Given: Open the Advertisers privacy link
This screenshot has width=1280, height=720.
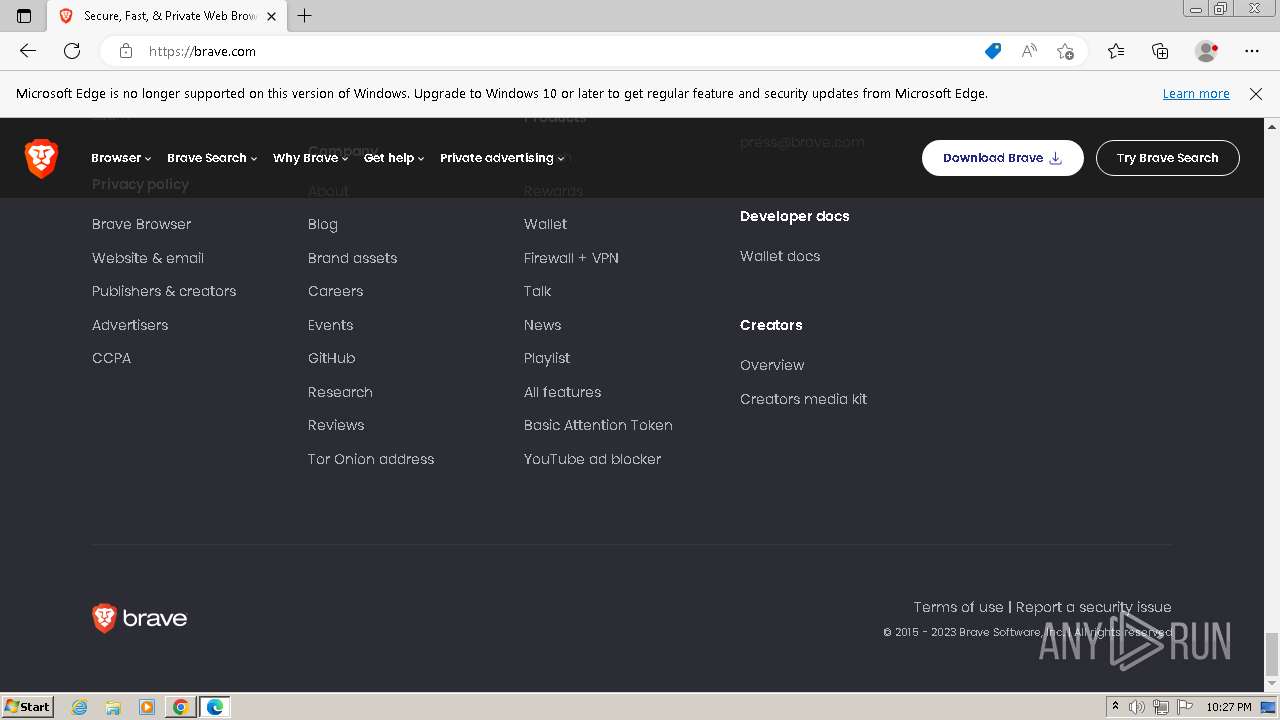Looking at the screenshot, I should [130, 325].
